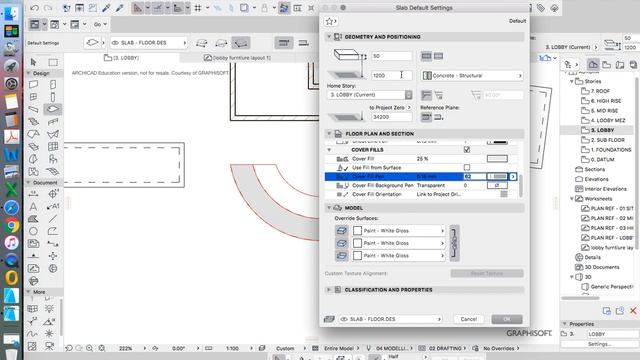This screenshot has height=360, width=640.
Task: Click Settings button in Properties panel
Action: (x=599, y=344)
